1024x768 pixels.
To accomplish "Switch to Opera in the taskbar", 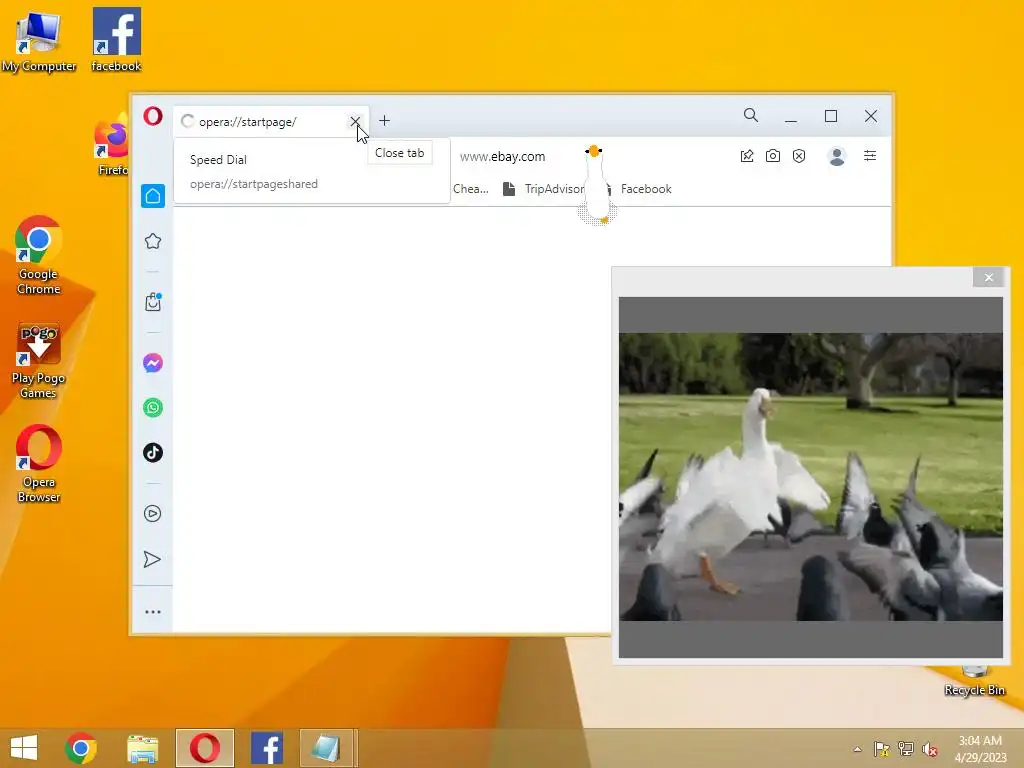I will pyautogui.click(x=204, y=748).
